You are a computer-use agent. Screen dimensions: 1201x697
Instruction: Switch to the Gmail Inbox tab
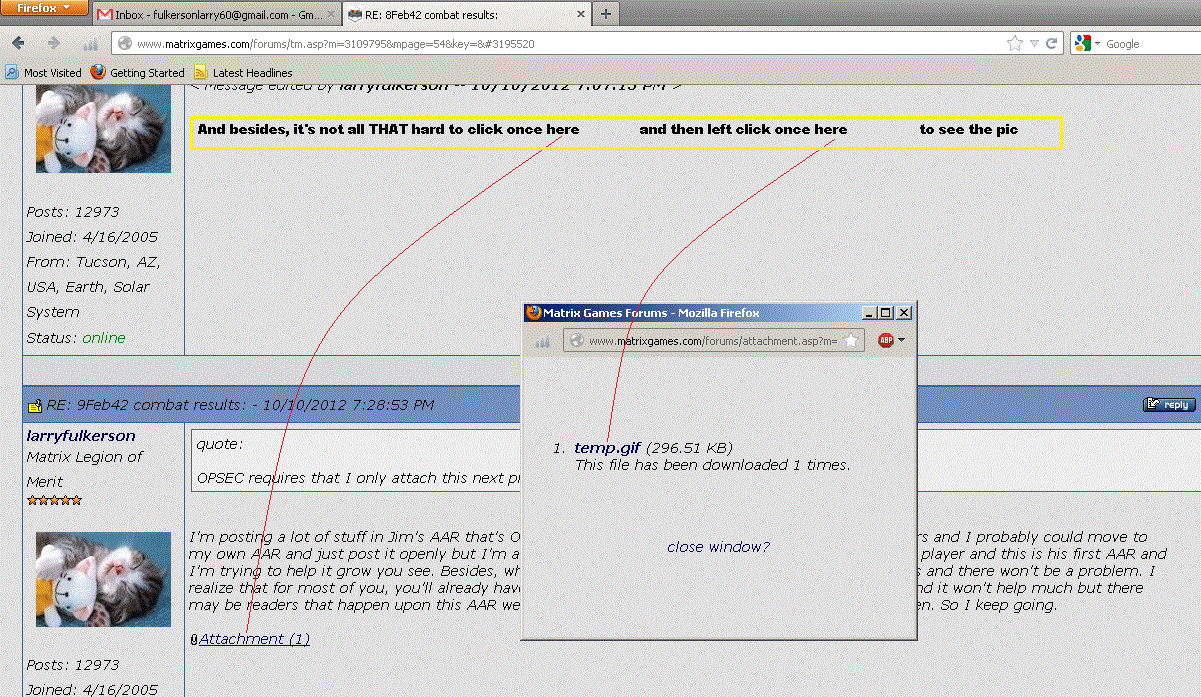(x=216, y=16)
